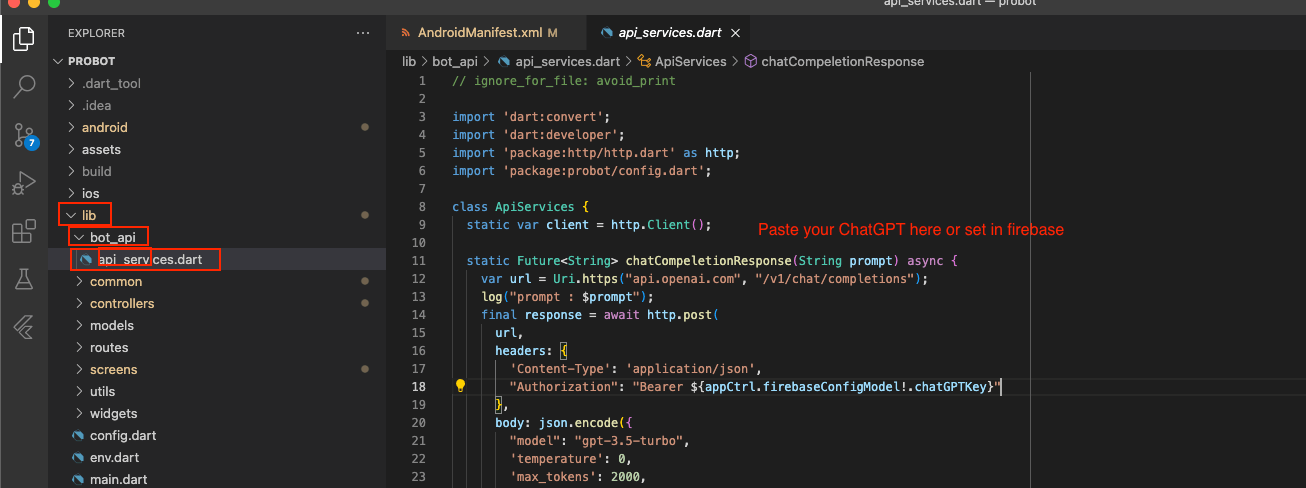Open the Search view icon
The width and height of the screenshot is (1306, 488).
[23, 87]
